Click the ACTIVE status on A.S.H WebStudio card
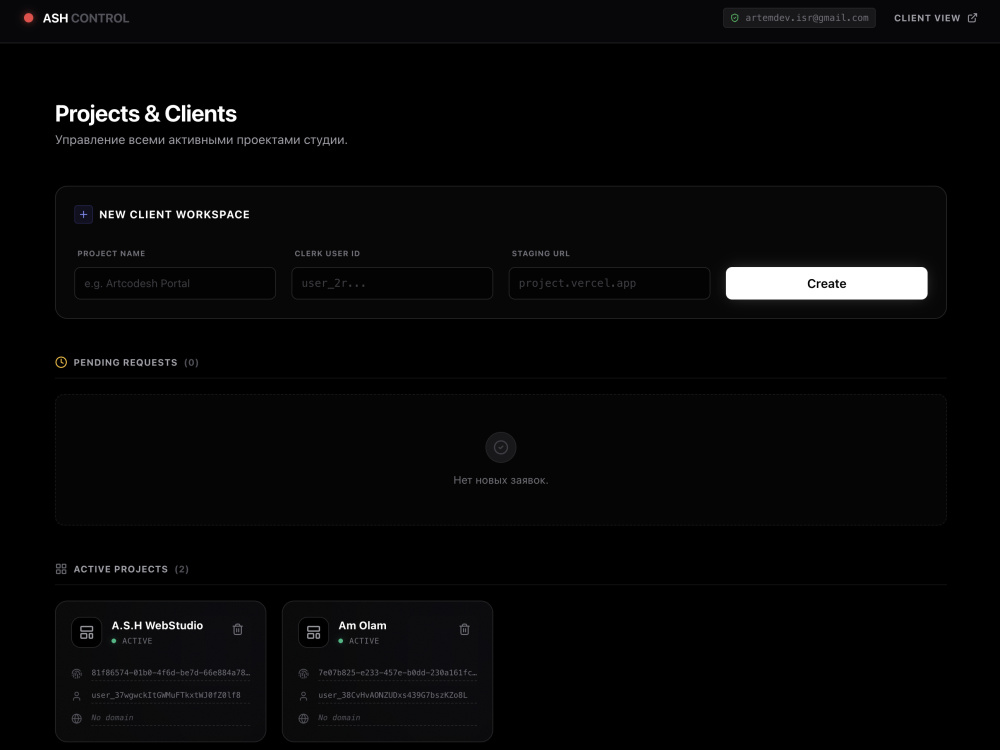The image size is (1000, 750). point(132,641)
